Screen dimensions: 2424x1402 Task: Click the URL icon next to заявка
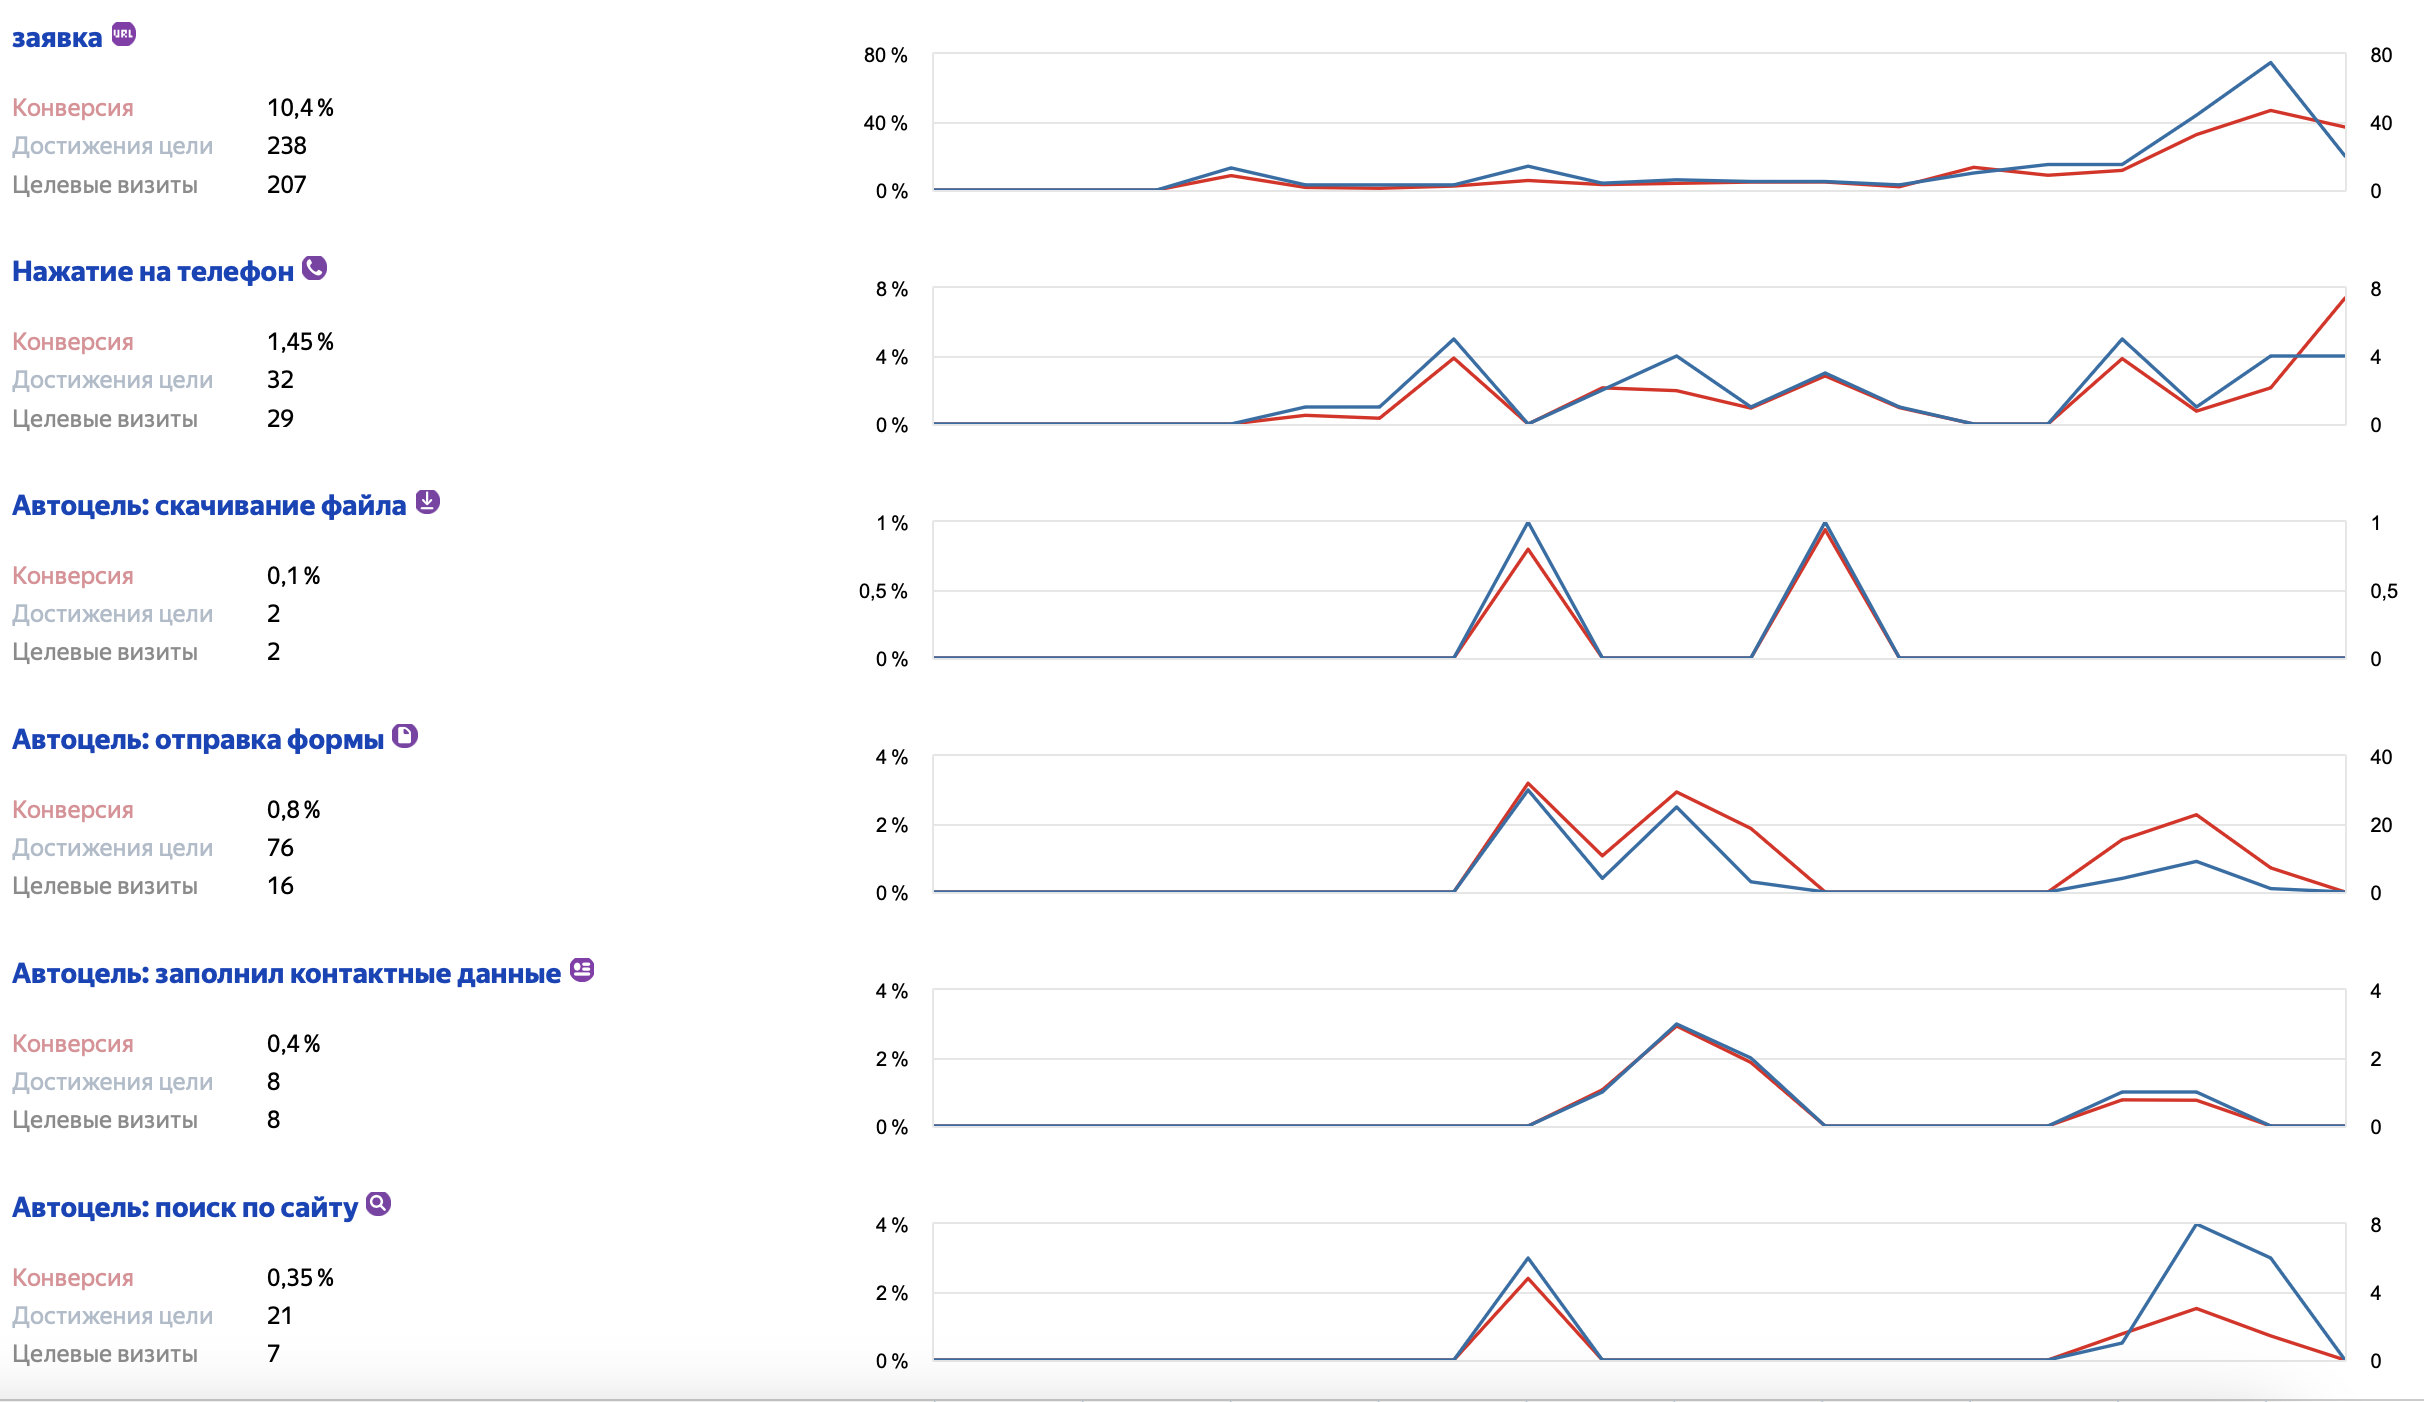pyautogui.click(x=123, y=34)
